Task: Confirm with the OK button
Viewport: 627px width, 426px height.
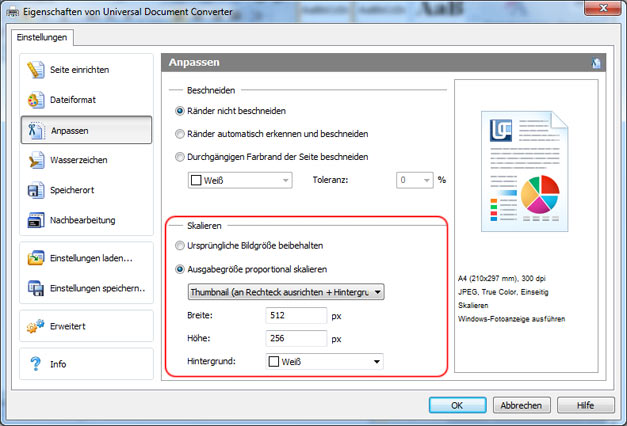Action: tap(457, 405)
